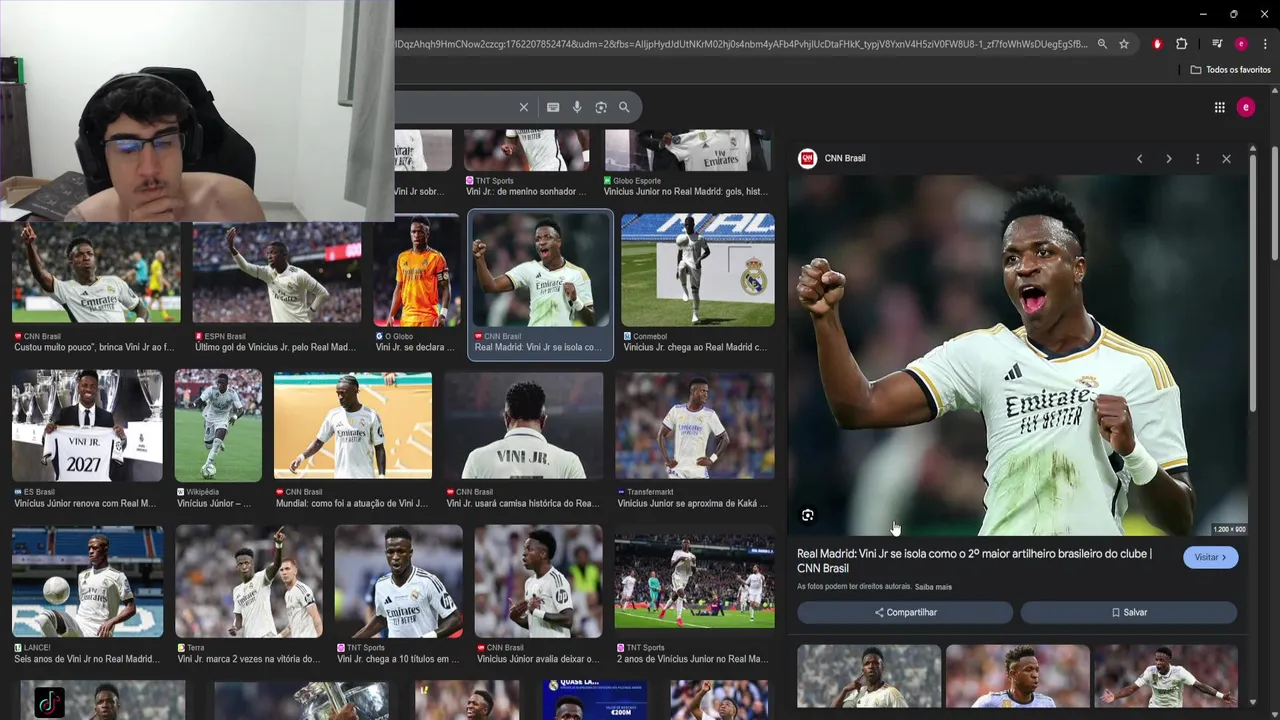Open the Chrome profile avatar

[1241, 44]
